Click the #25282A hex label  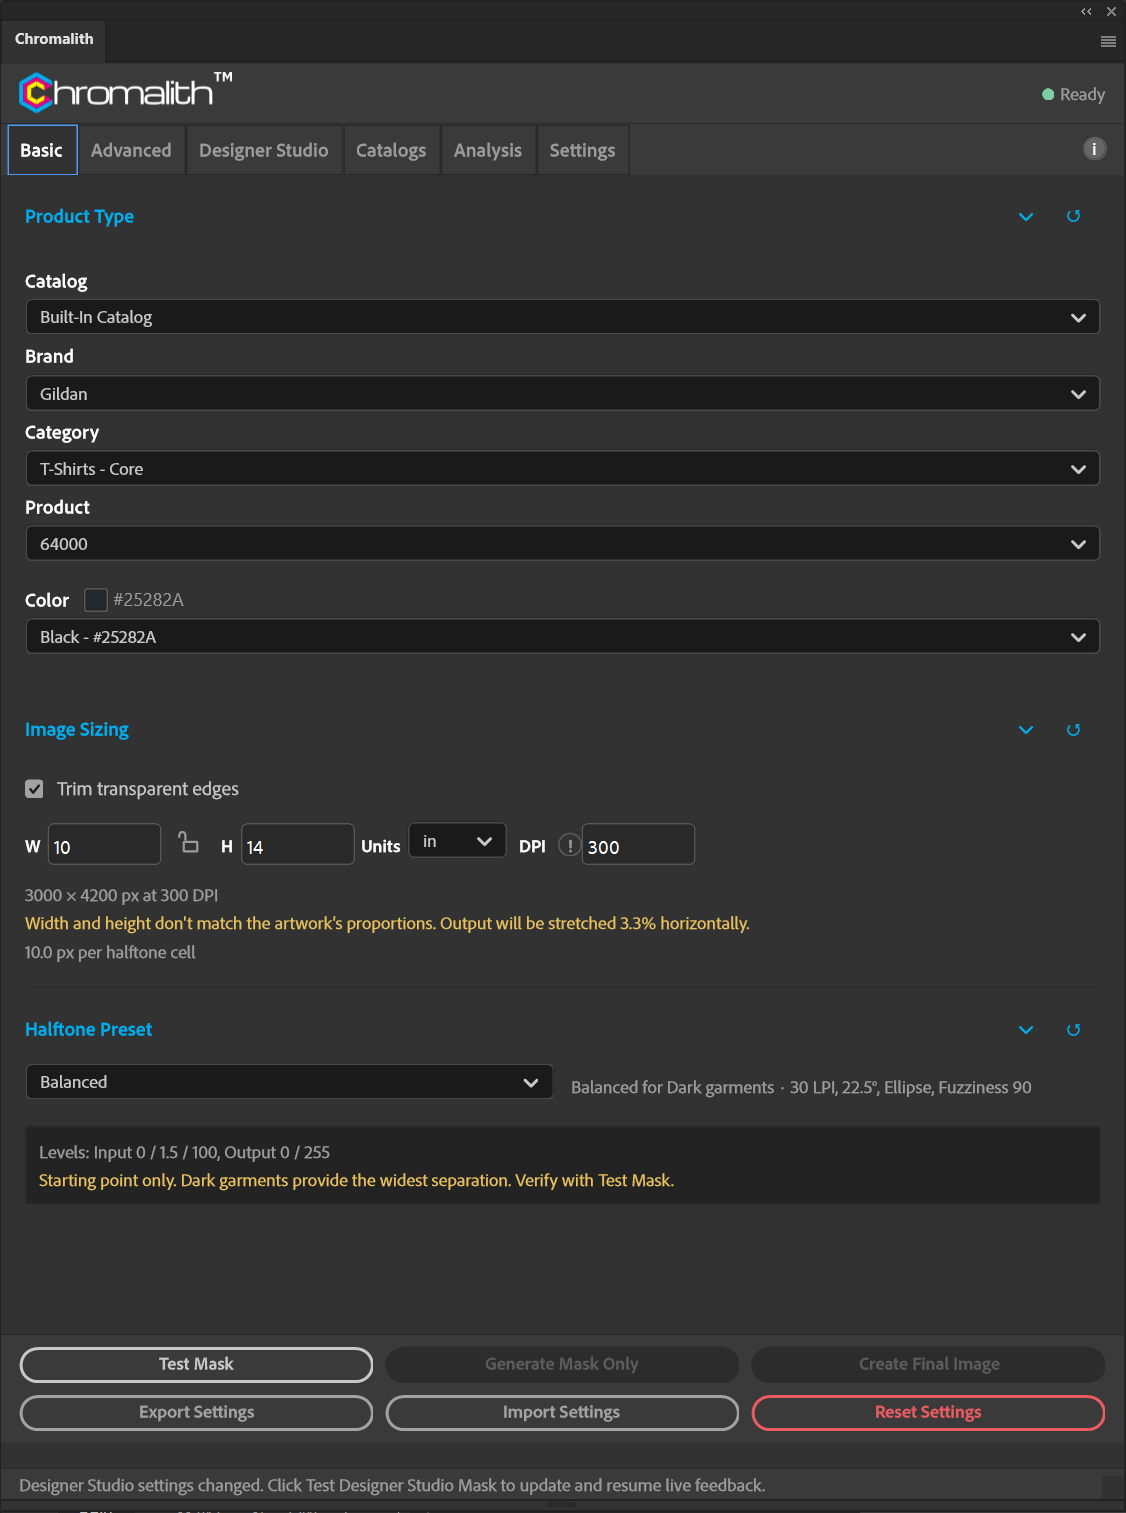[148, 600]
